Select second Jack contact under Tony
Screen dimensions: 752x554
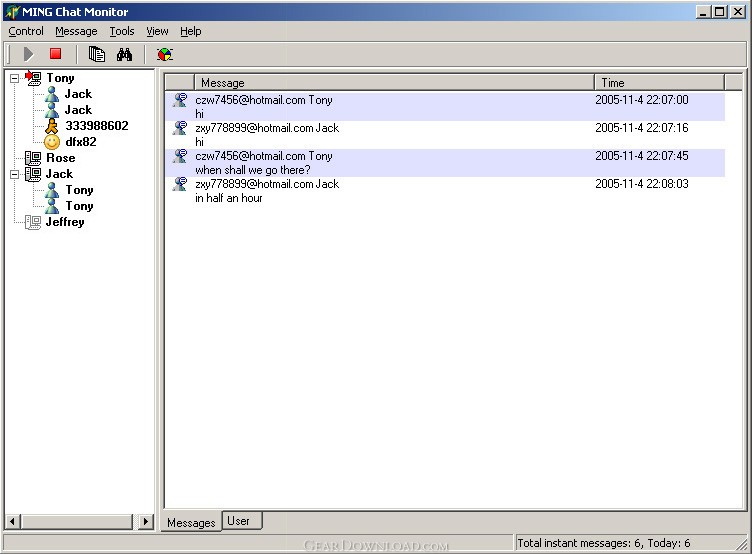tap(78, 110)
